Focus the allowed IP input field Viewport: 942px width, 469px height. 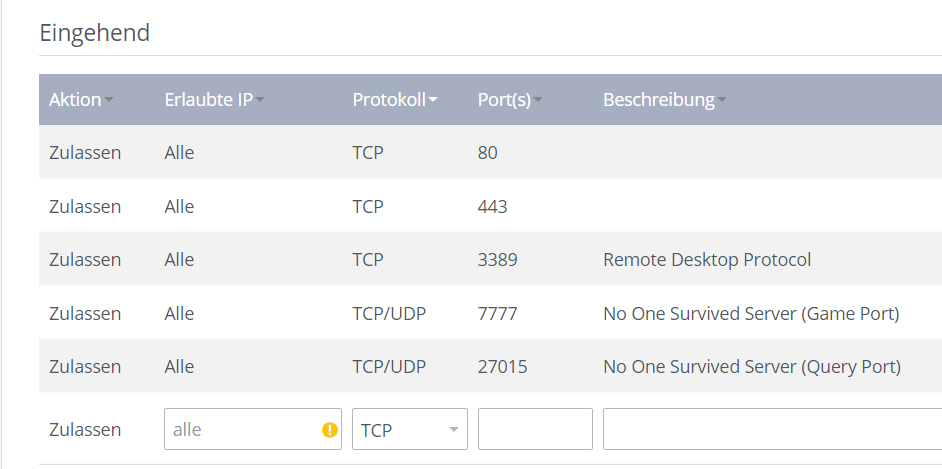tap(253, 429)
